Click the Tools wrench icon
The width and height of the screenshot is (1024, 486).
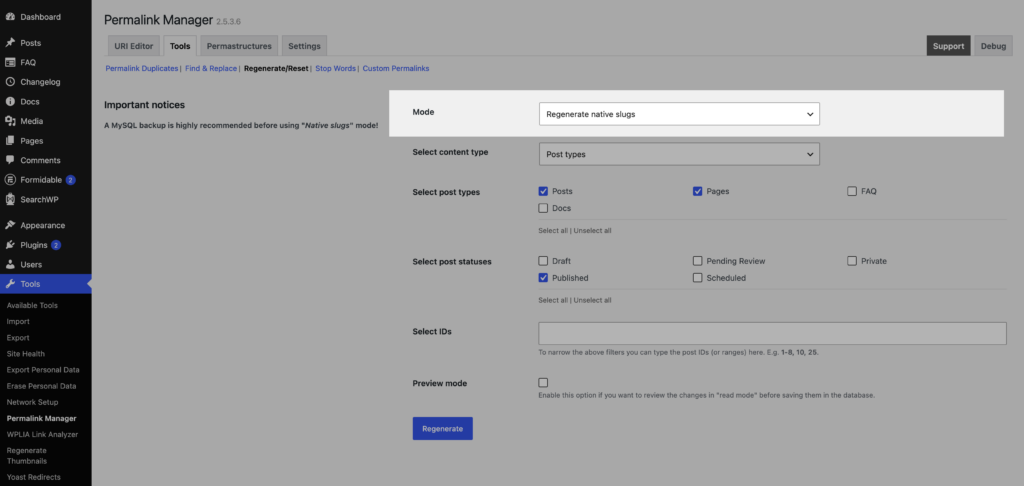[10, 284]
